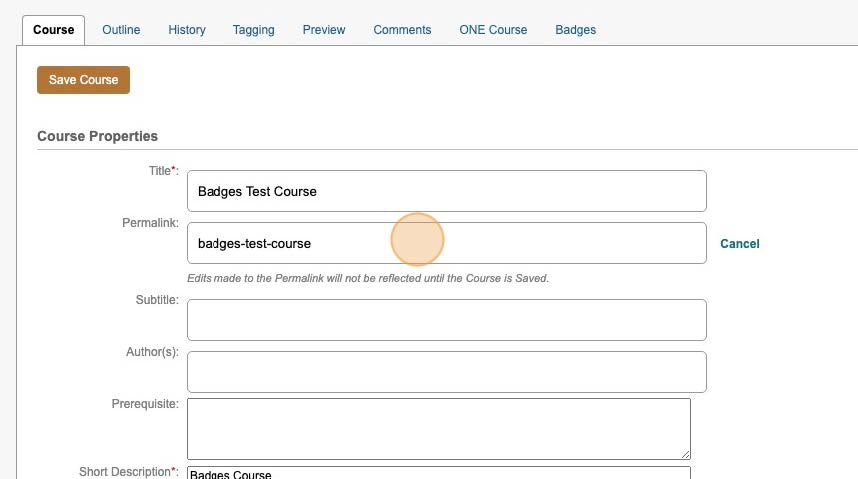Select the Subtitle input field
Image resolution: width=858 pixels, height=479 pixels.
pyautogui.click(x=447, y=320)
